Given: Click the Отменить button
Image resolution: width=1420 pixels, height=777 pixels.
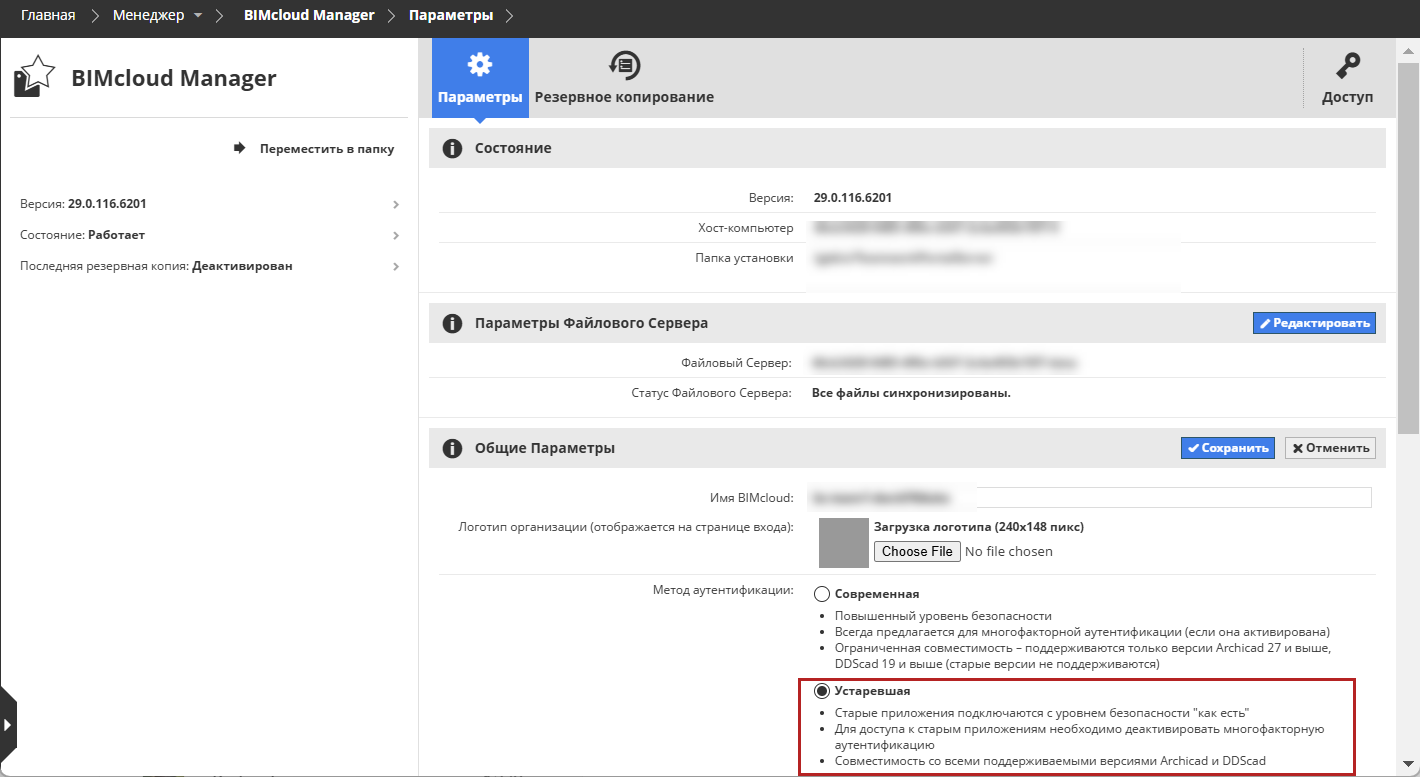Looking at the screenshot, I should point(1330,448).
